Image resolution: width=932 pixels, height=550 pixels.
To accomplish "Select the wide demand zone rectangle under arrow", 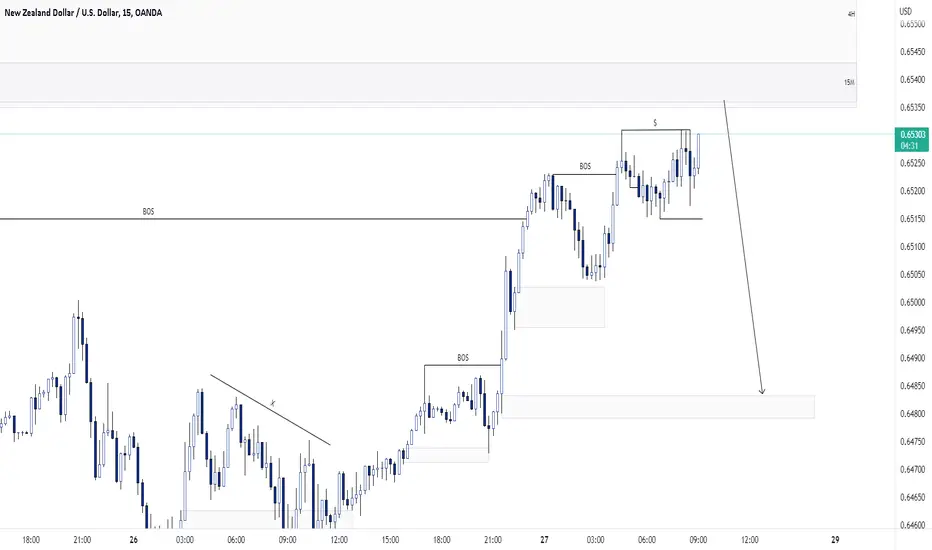I will tap(658, 407).
